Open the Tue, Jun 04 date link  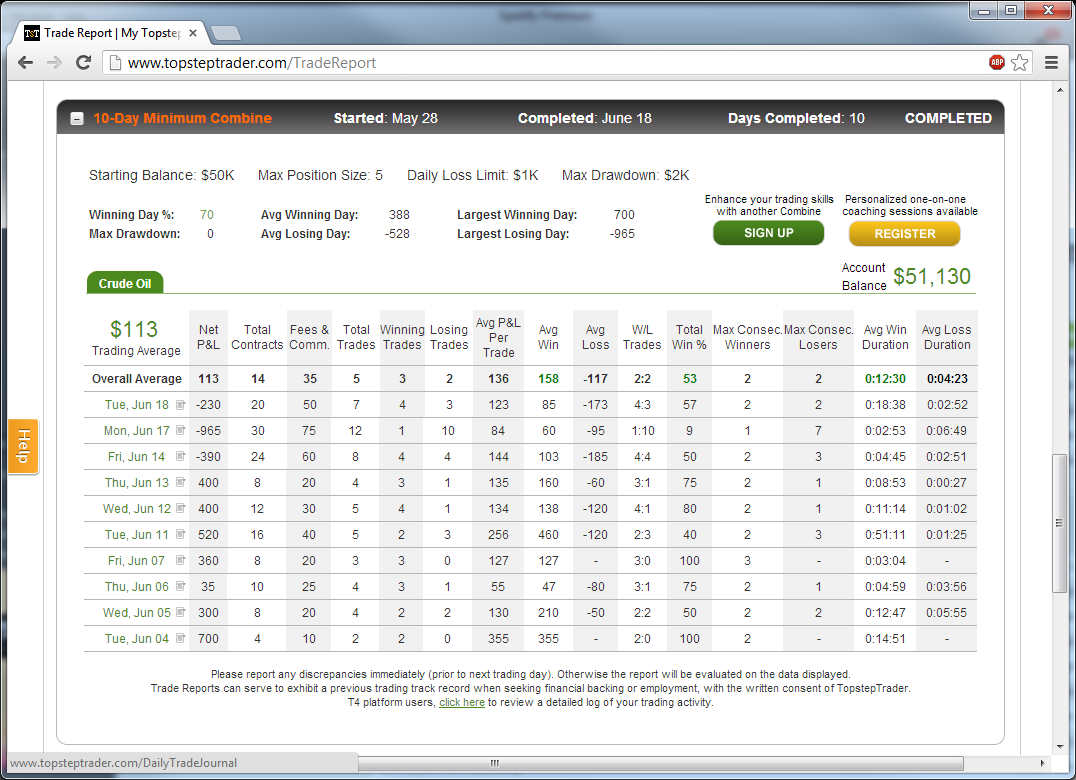tap(137, 639)
